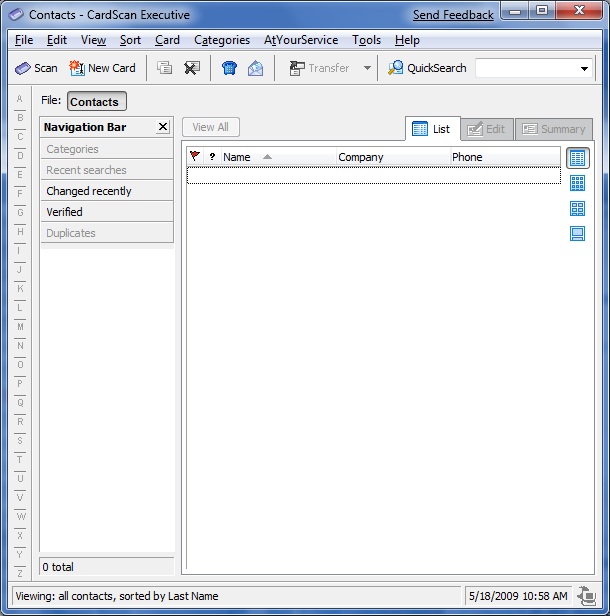Create a New Card from toolbar
Image resolution: width=610 pixels, height=616 pixels.
[102, 68]
